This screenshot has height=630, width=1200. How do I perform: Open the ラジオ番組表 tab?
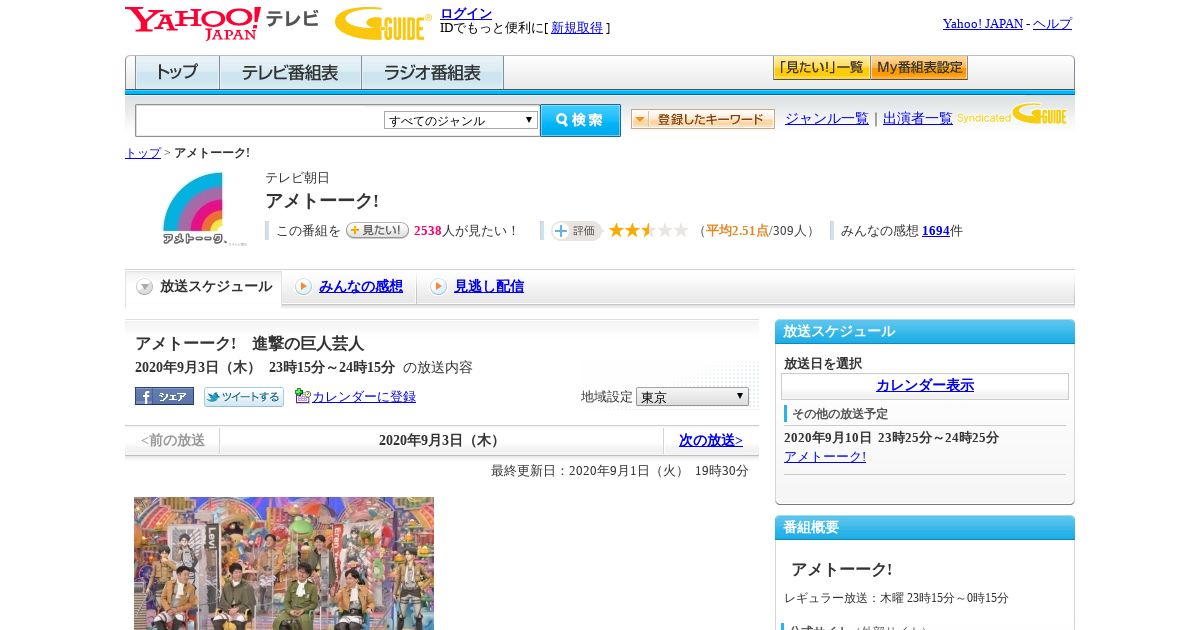click(432, 73)
